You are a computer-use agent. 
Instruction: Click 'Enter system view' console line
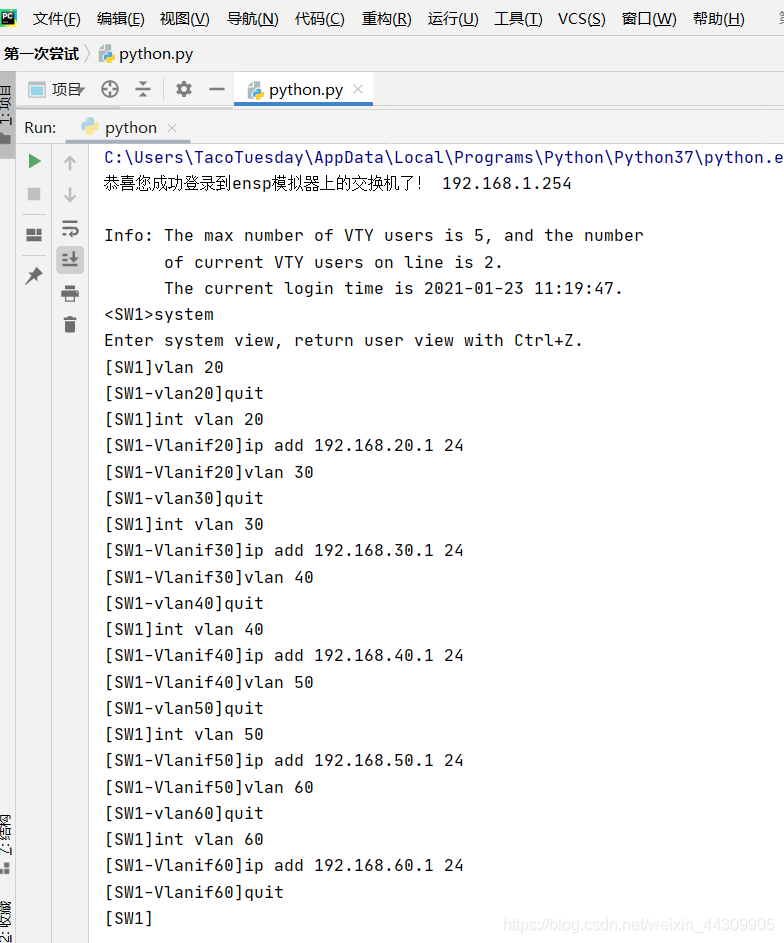[x=343, y=341]
